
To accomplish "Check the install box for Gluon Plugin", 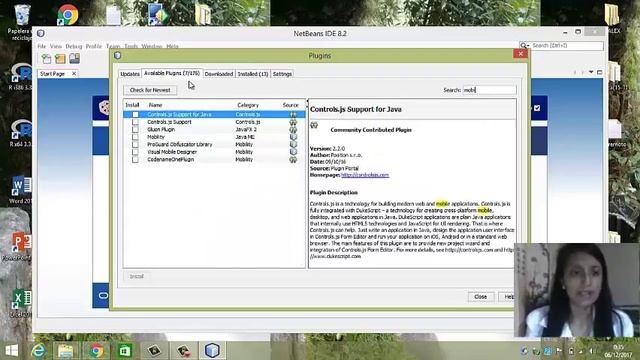I will [135, 129].
